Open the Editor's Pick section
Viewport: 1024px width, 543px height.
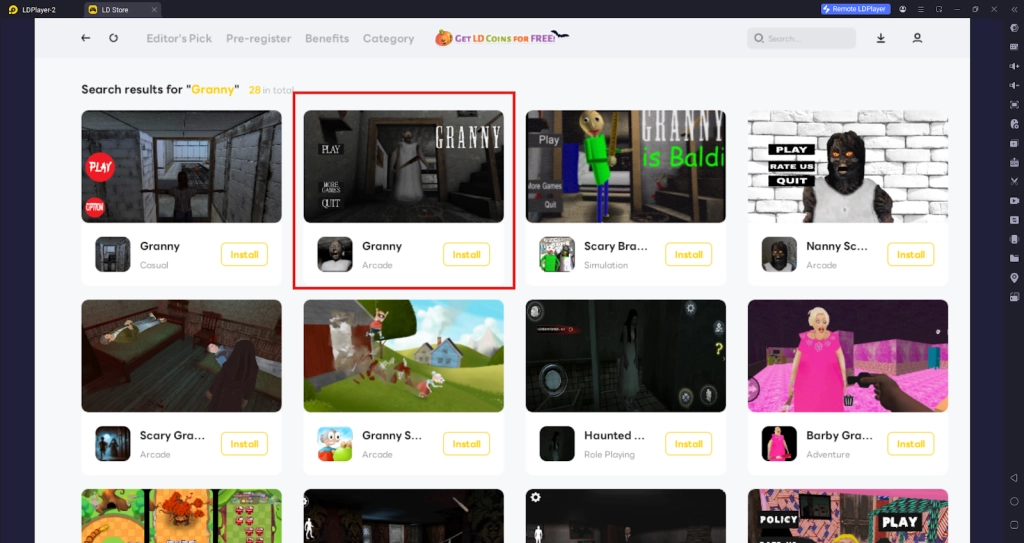point(179,39)
